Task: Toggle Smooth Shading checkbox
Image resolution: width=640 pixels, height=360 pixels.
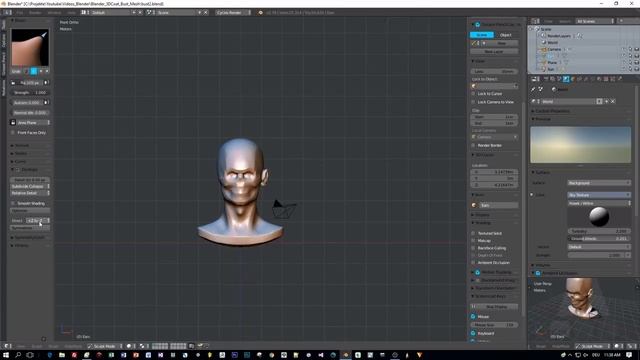Action: (13, 203)
